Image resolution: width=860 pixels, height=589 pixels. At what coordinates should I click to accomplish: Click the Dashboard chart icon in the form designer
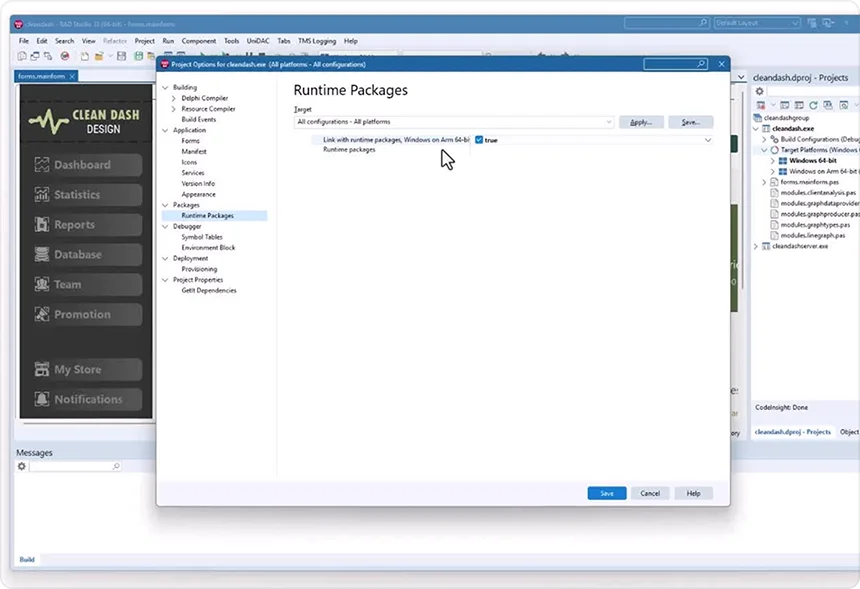(x=42, y=165)
